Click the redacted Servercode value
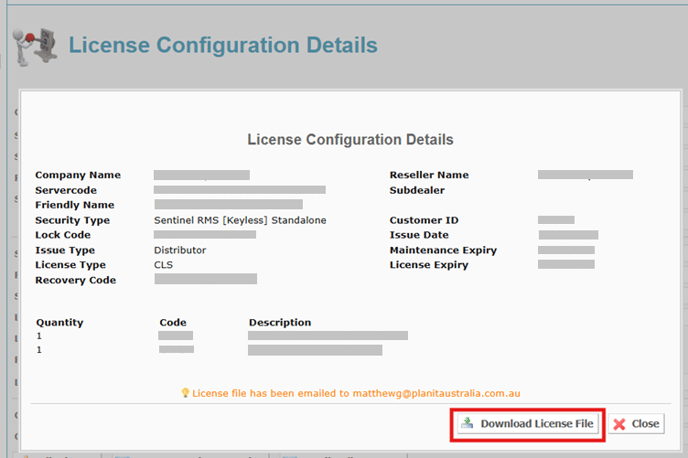 pos(239,189)
